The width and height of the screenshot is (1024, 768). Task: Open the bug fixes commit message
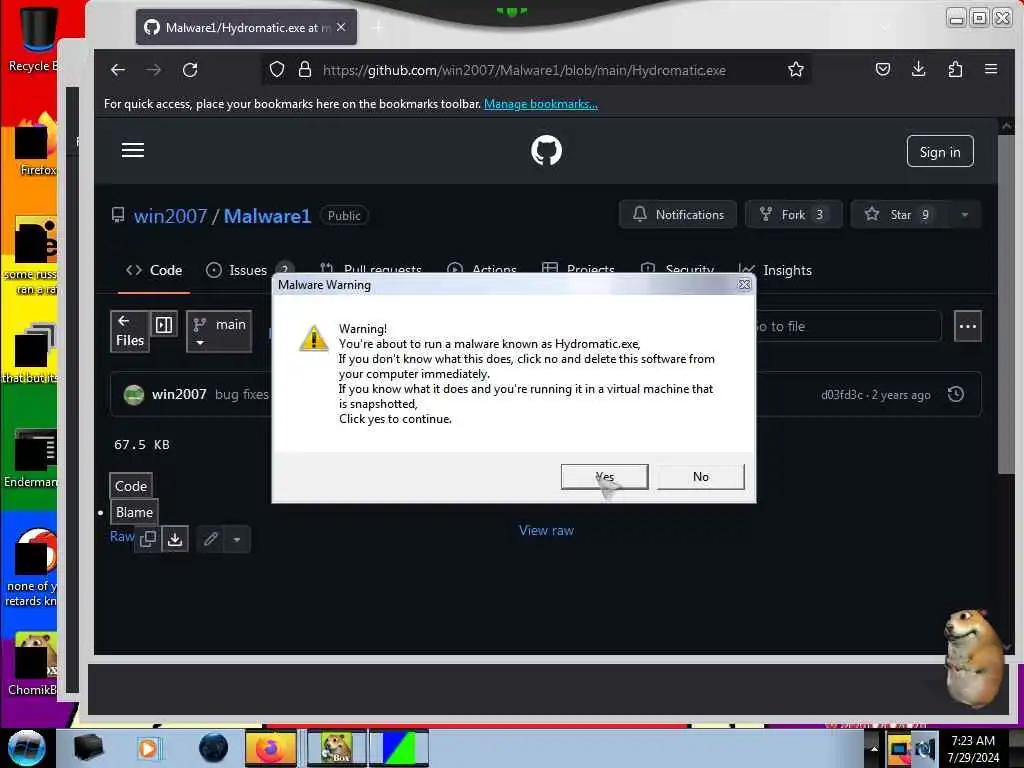(242, 394)
